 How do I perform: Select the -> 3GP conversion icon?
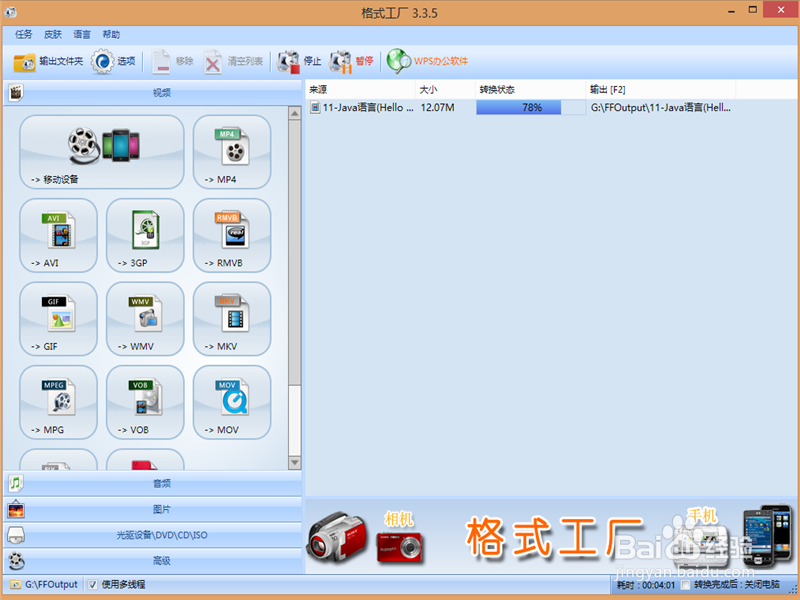145,235
